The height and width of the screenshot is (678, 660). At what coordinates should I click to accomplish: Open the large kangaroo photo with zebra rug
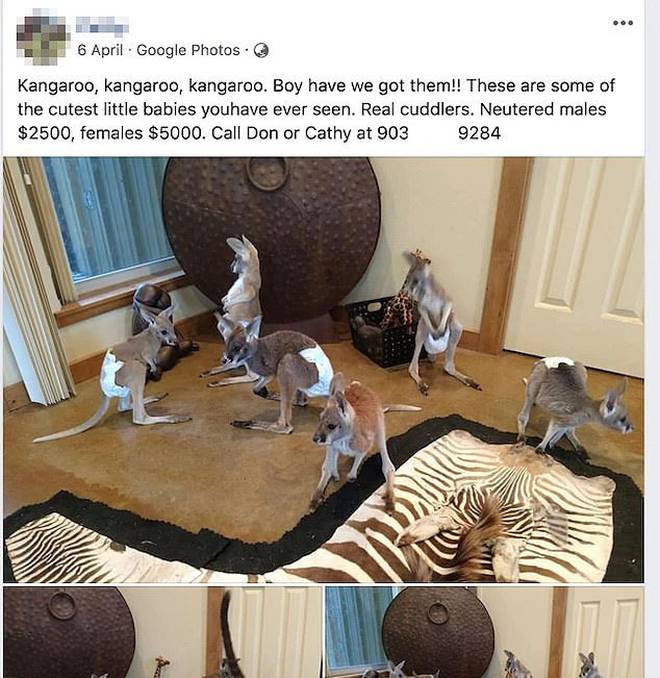pos(324,370)
